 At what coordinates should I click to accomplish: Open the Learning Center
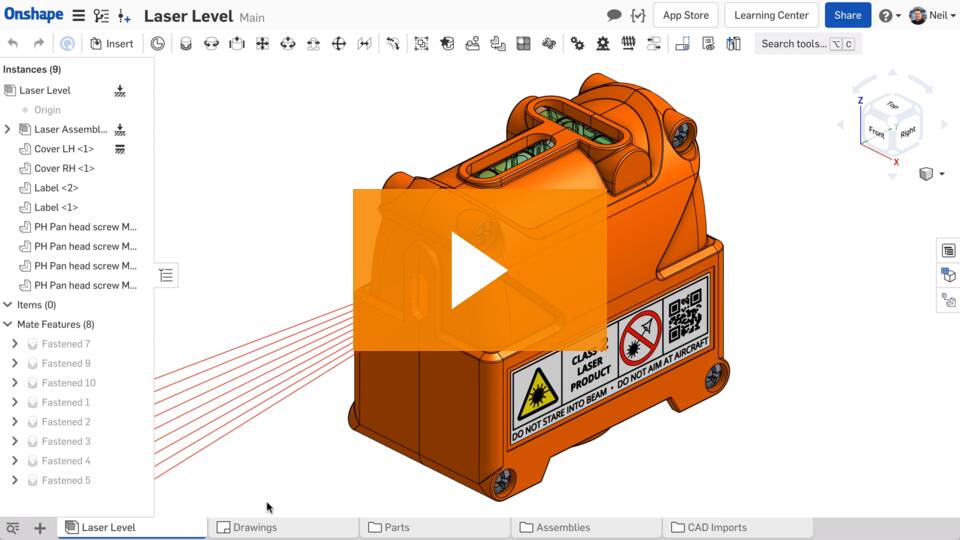point(771,16)
